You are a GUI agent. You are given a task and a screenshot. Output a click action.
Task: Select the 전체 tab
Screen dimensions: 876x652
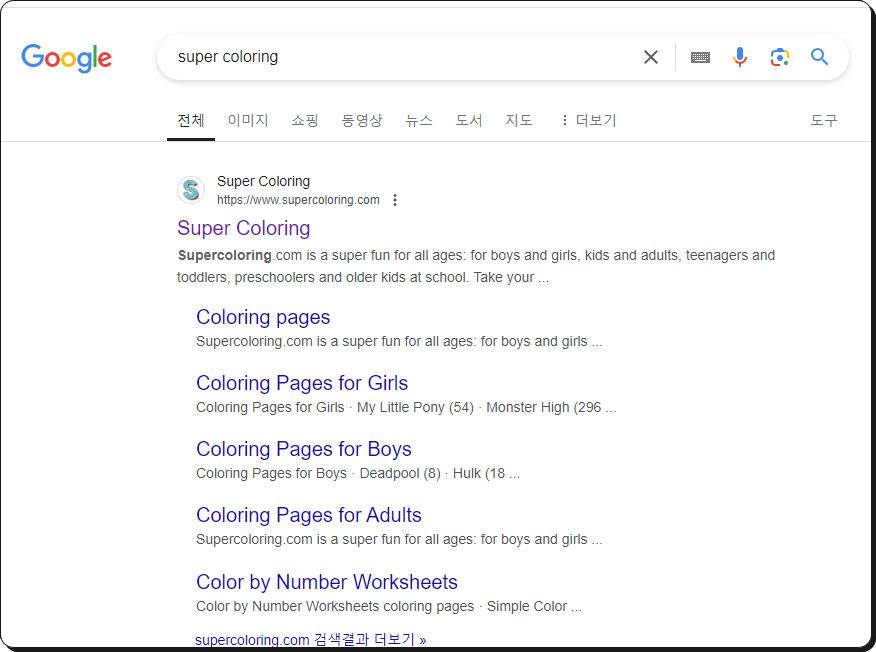(191, 120)
